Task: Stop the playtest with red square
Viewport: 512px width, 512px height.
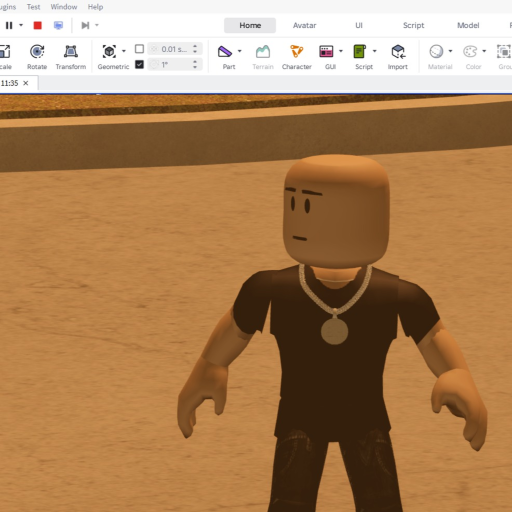Action: point(38,25)
